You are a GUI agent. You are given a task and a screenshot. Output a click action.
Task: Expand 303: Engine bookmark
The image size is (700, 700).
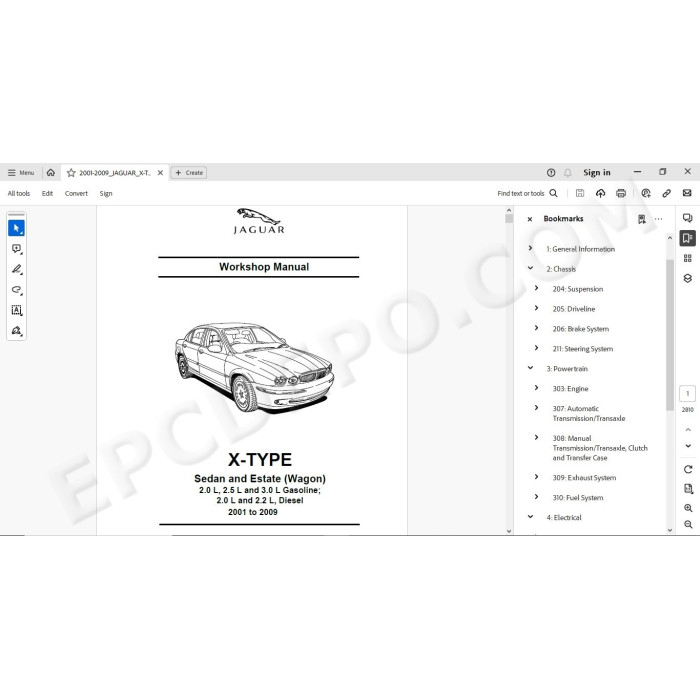[x=537, y=388]
